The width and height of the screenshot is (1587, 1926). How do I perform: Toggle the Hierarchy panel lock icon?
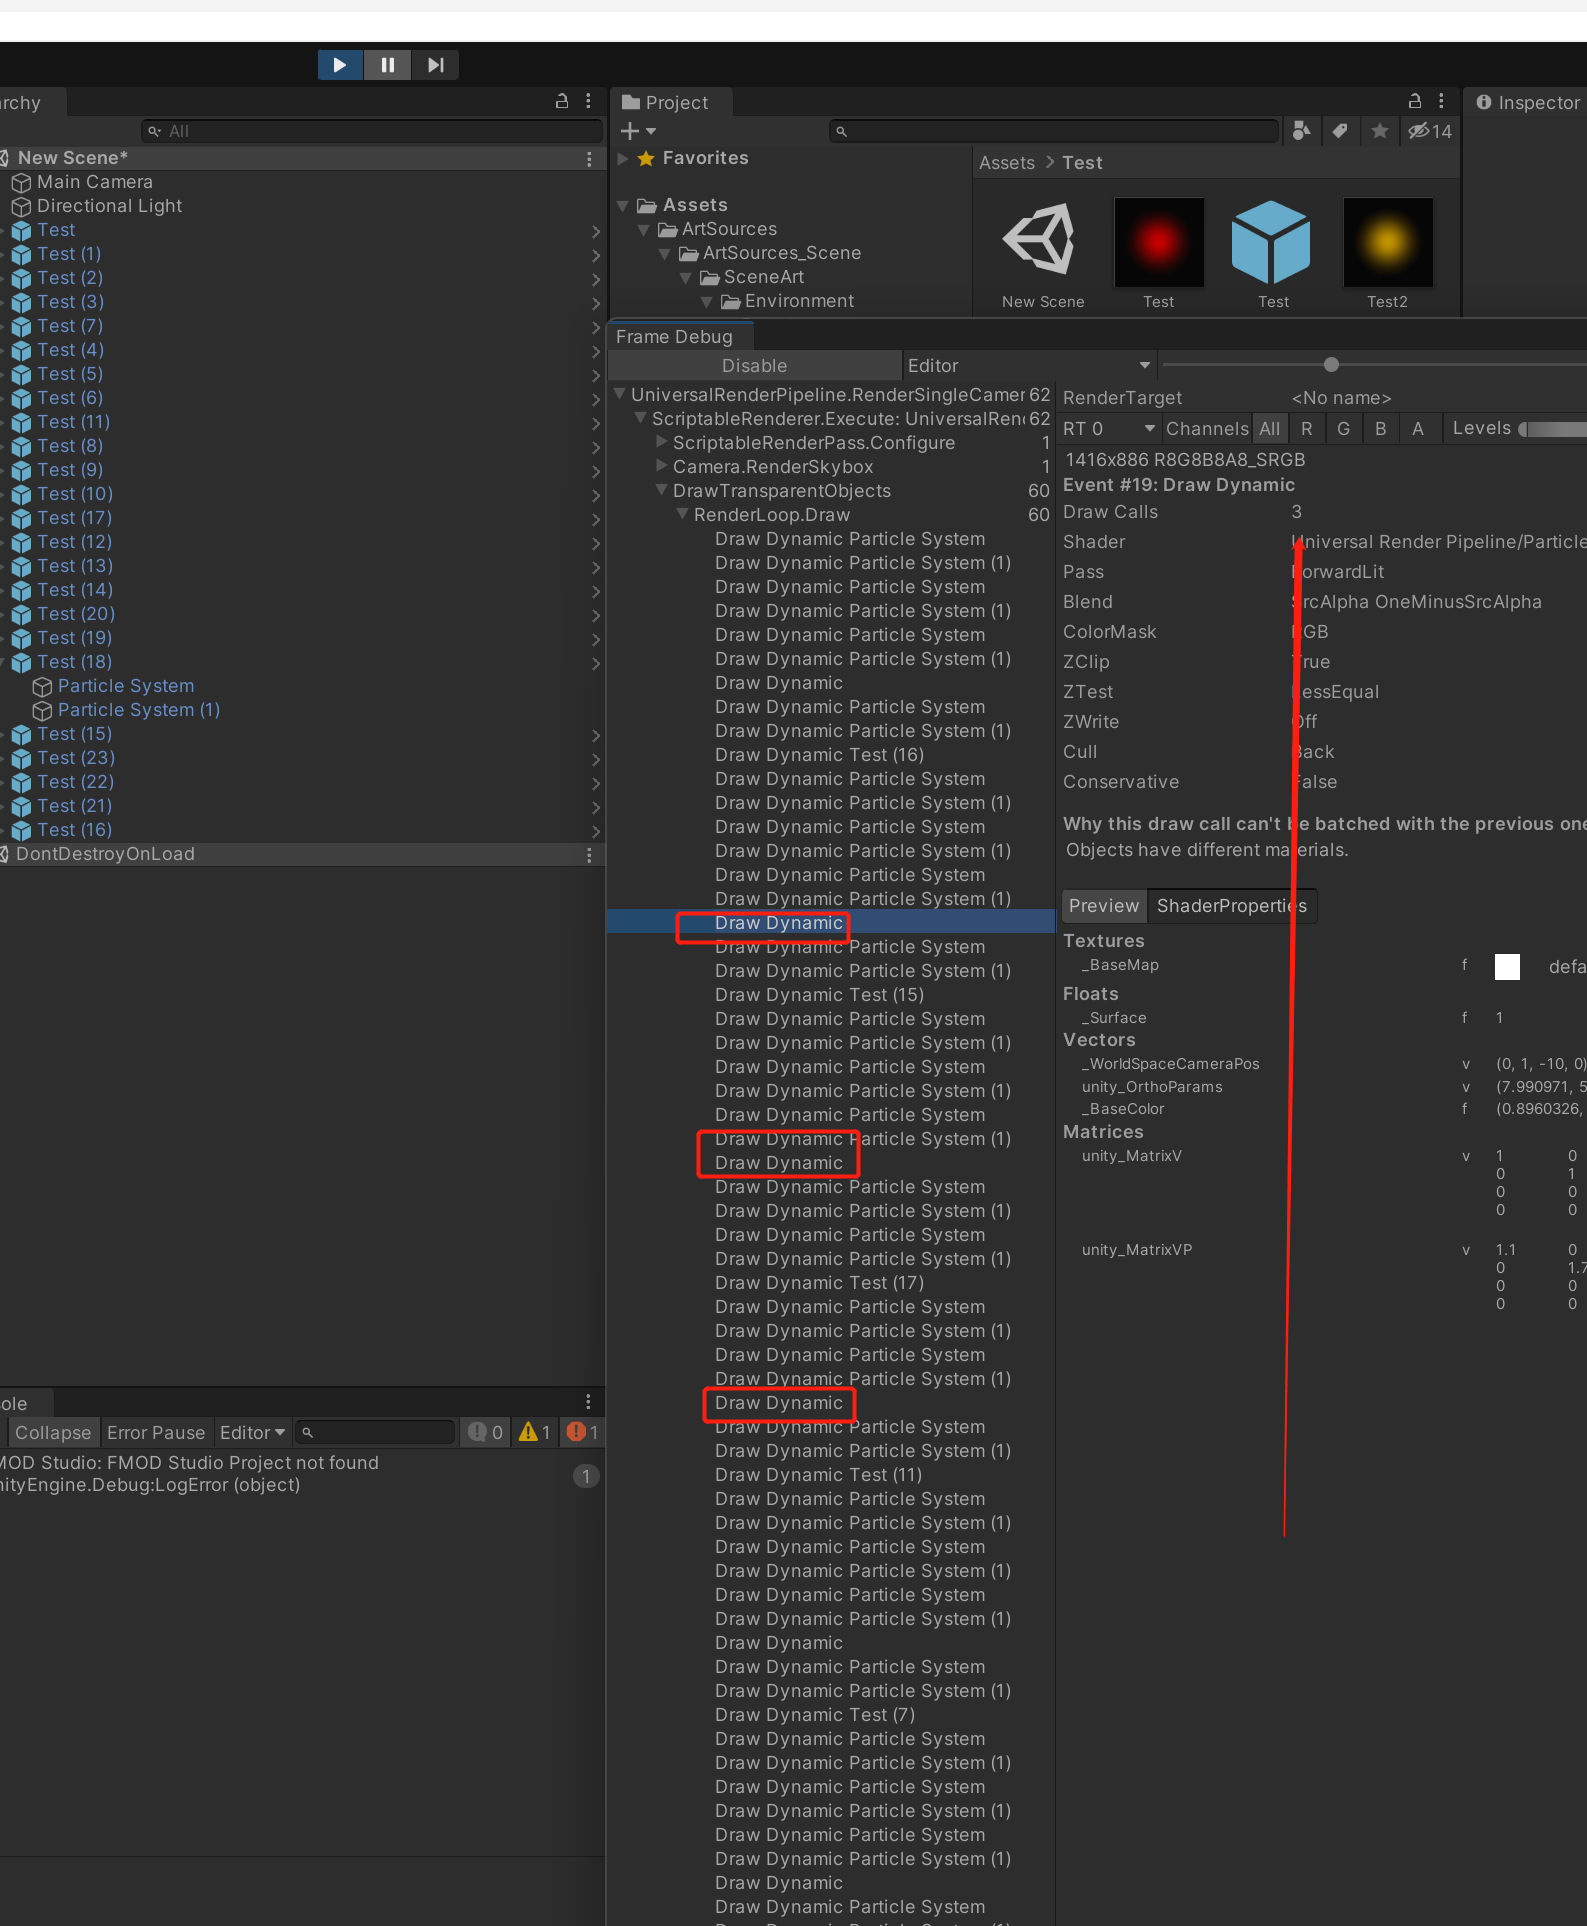point(562,101)
